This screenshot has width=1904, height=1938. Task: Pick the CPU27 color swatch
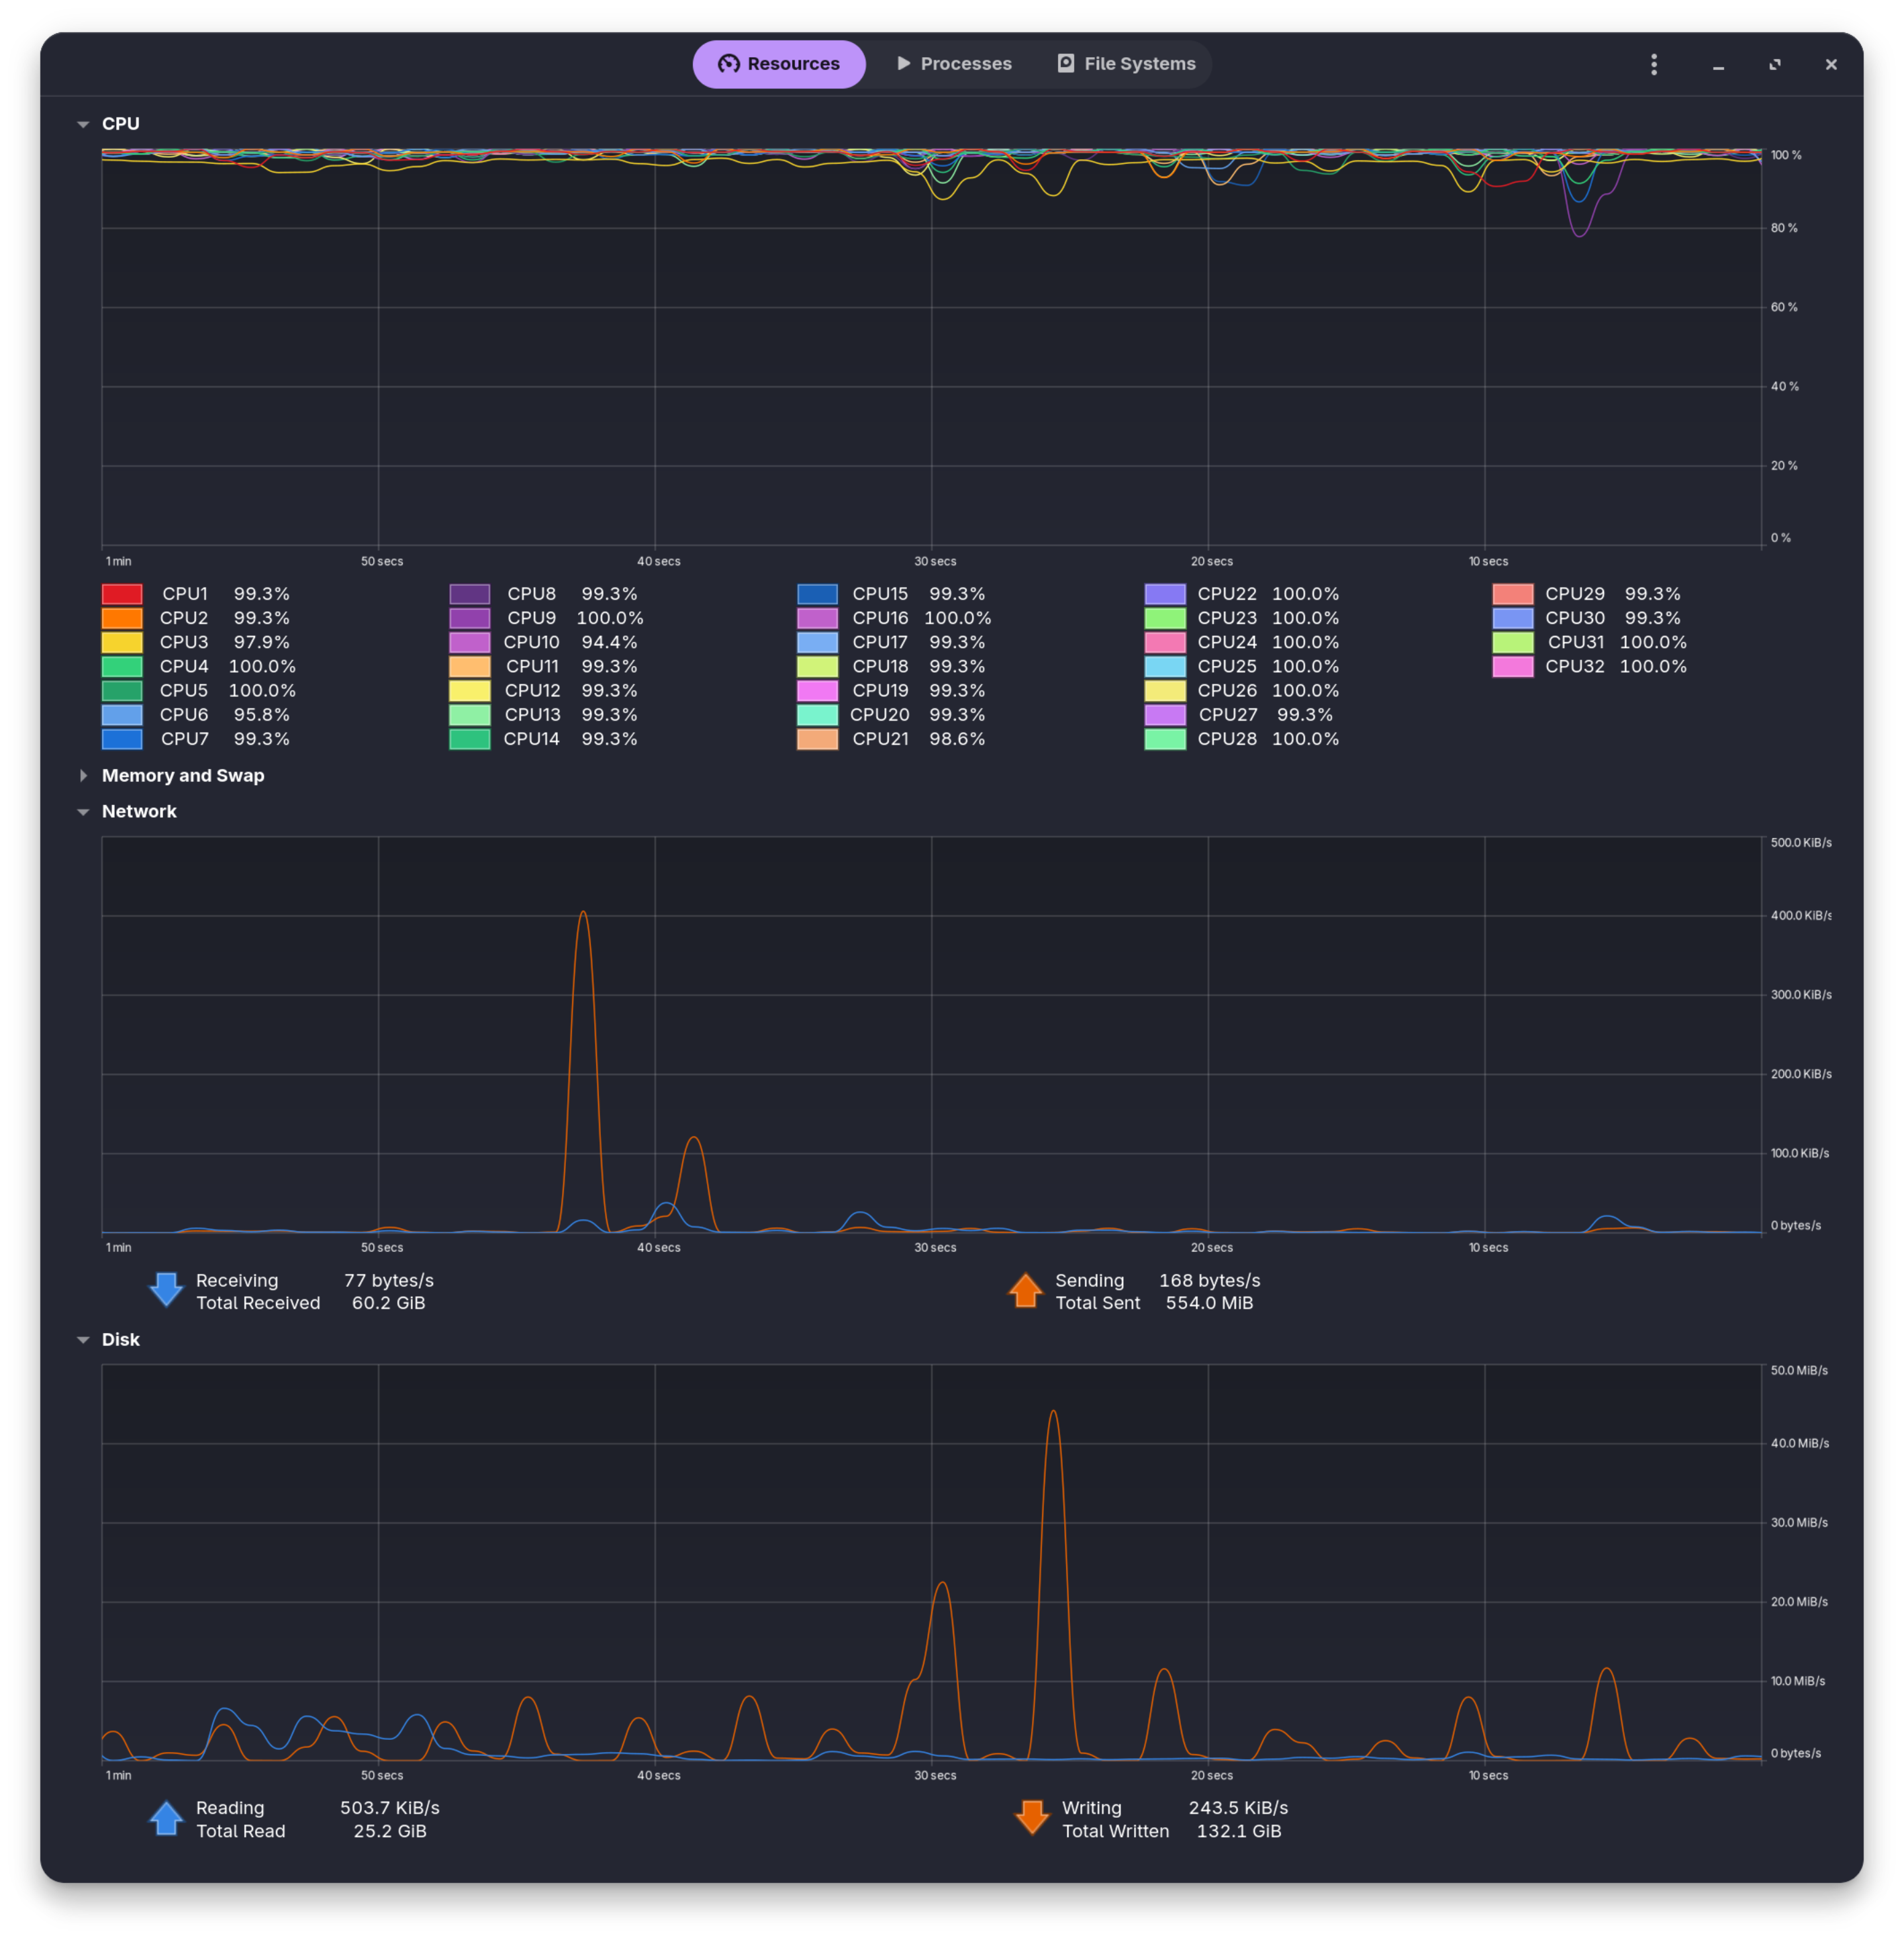[1166, 715]
